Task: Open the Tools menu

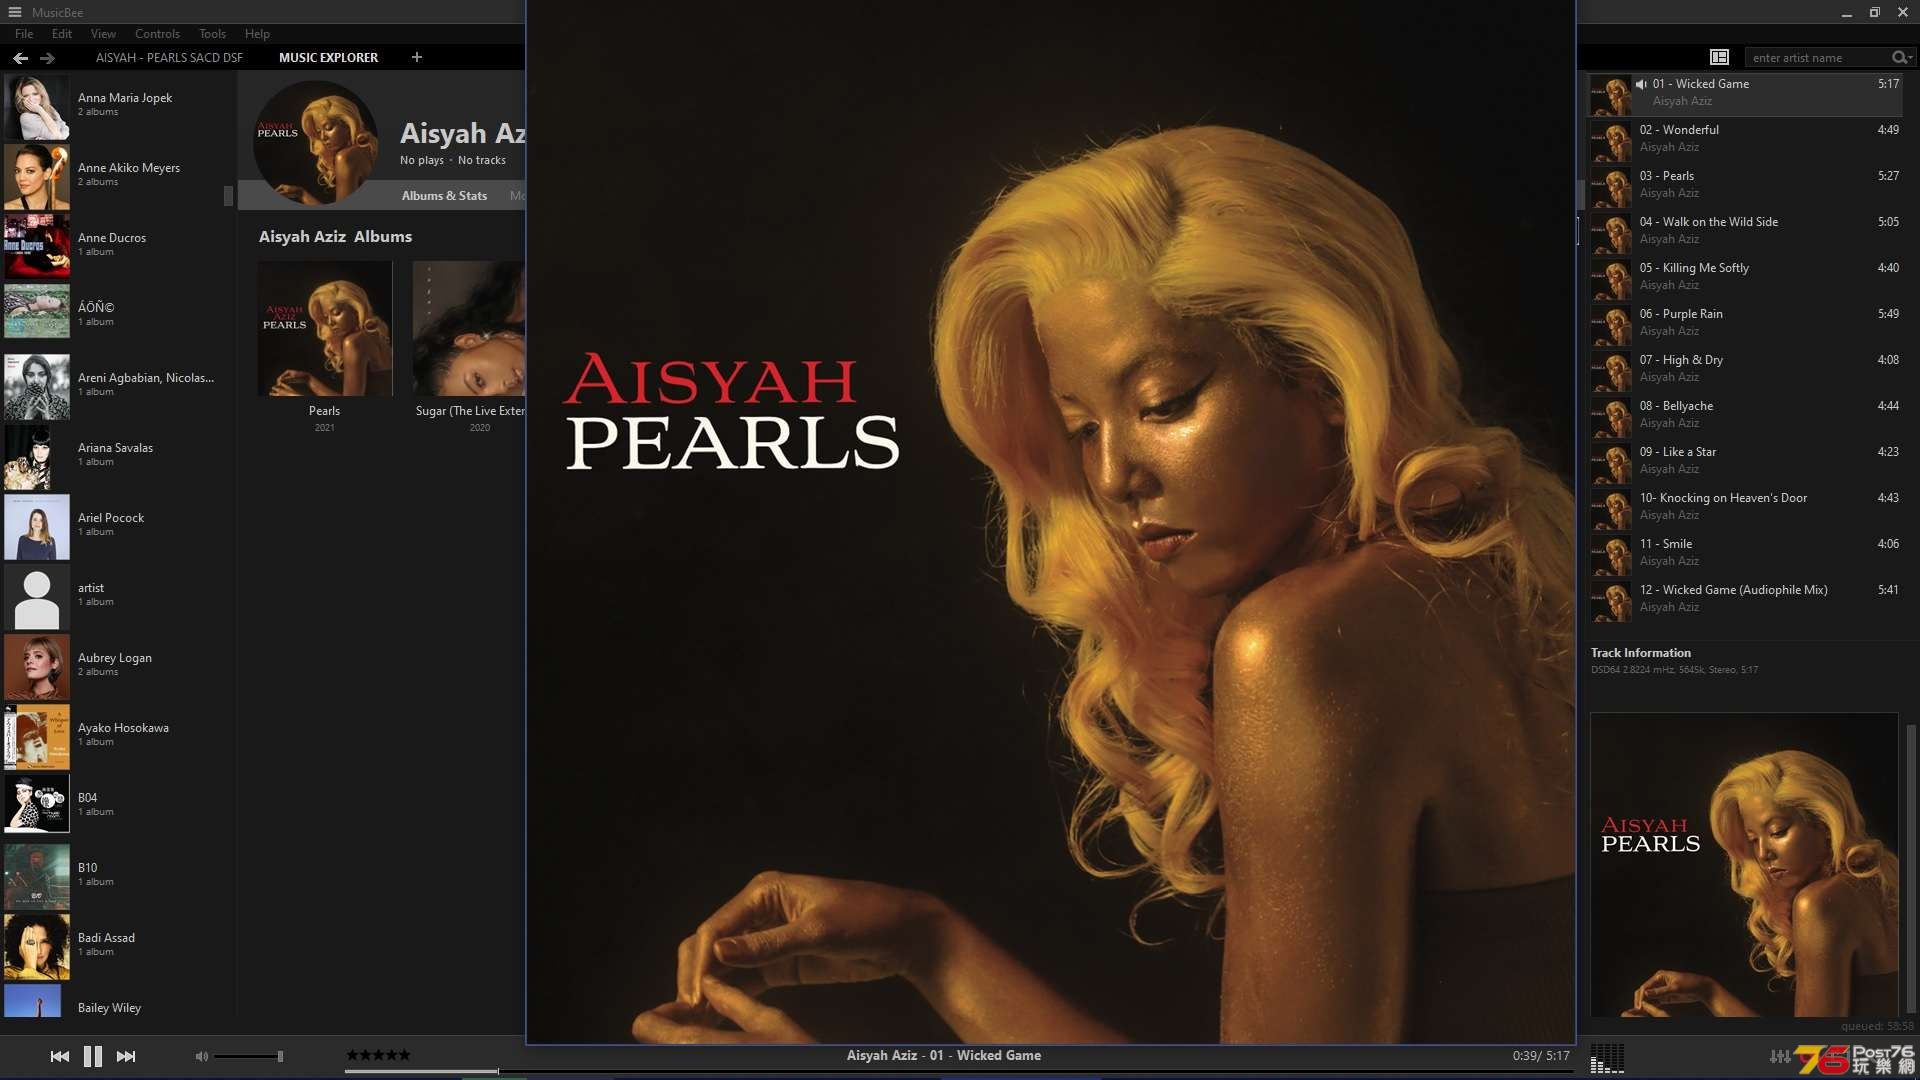Action: 212,33
